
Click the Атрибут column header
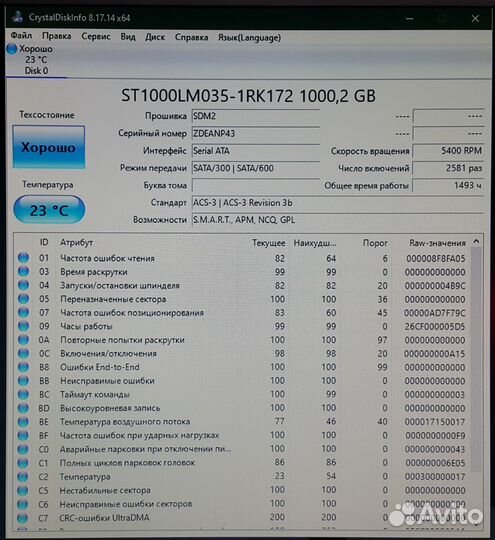click(76, 242)
